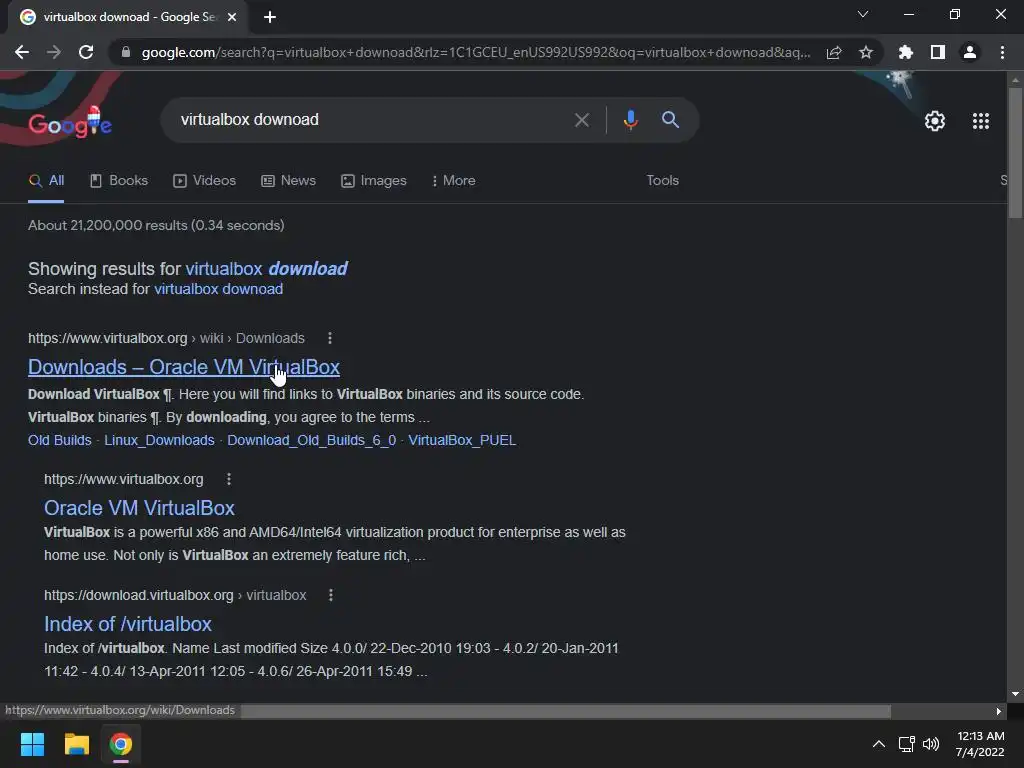The height and width of the screenshot is (768, 1024).
Task: Open the Oracle VM VirtualBox result
Action: pyautogui.click(x=139, y=508)
